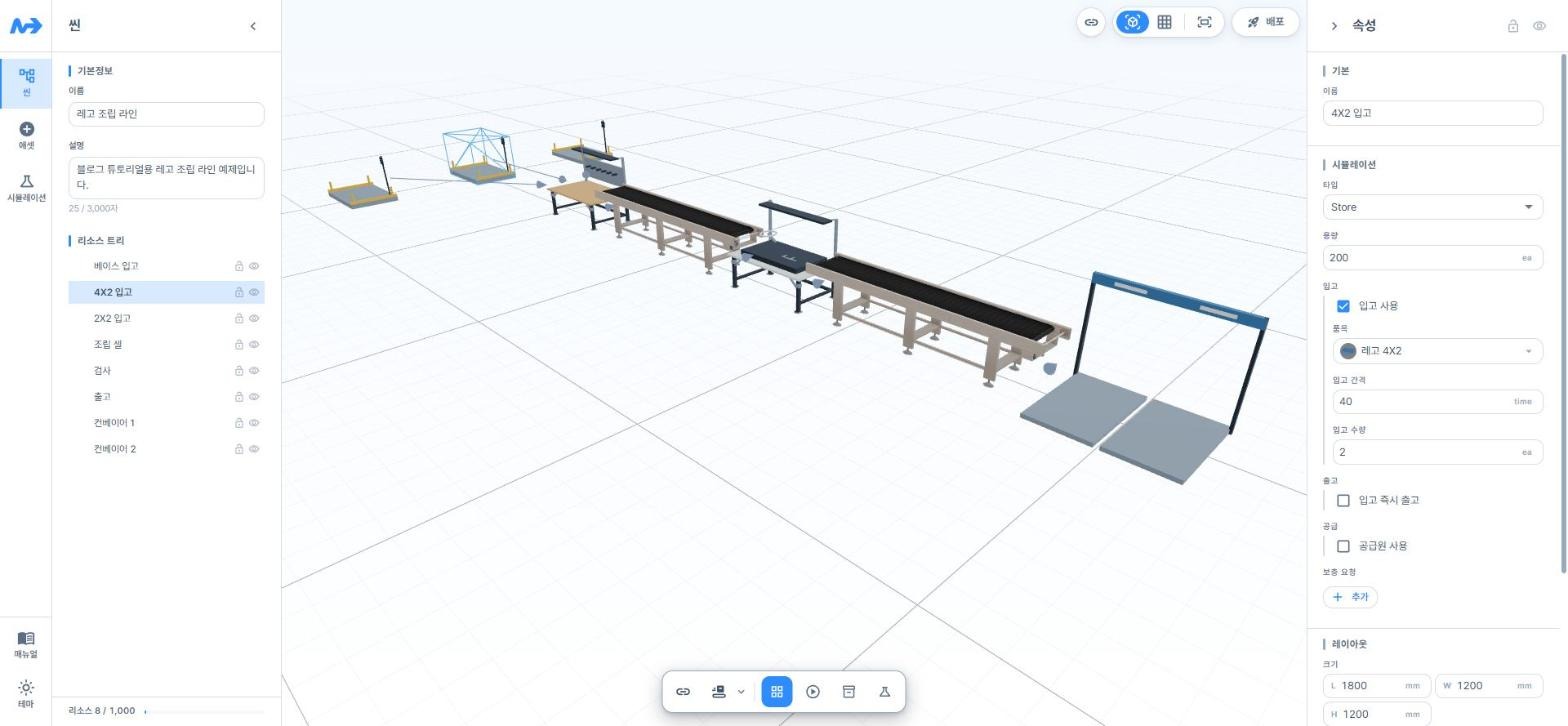Collapse the 씬 panel with the left chevron

point(253,26)
